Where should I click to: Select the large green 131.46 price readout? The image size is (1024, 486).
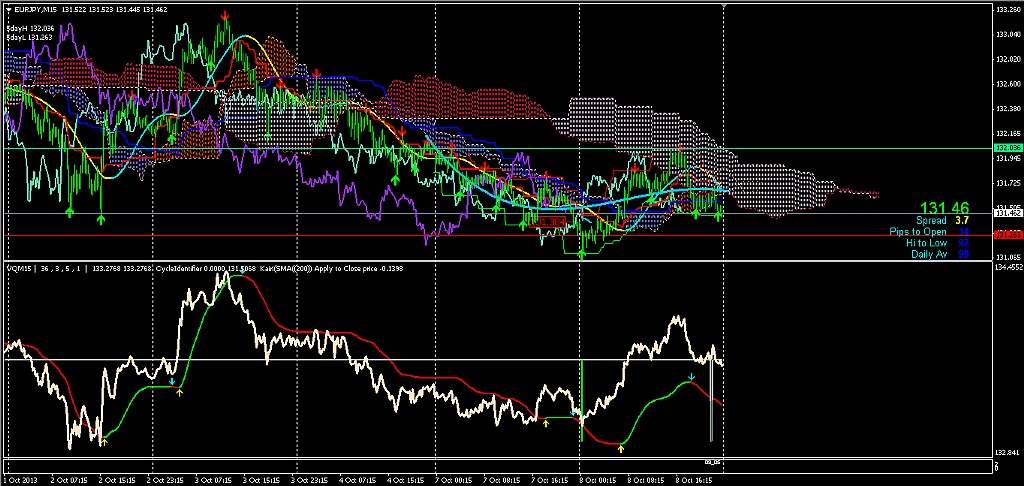(x=944, y=208)
